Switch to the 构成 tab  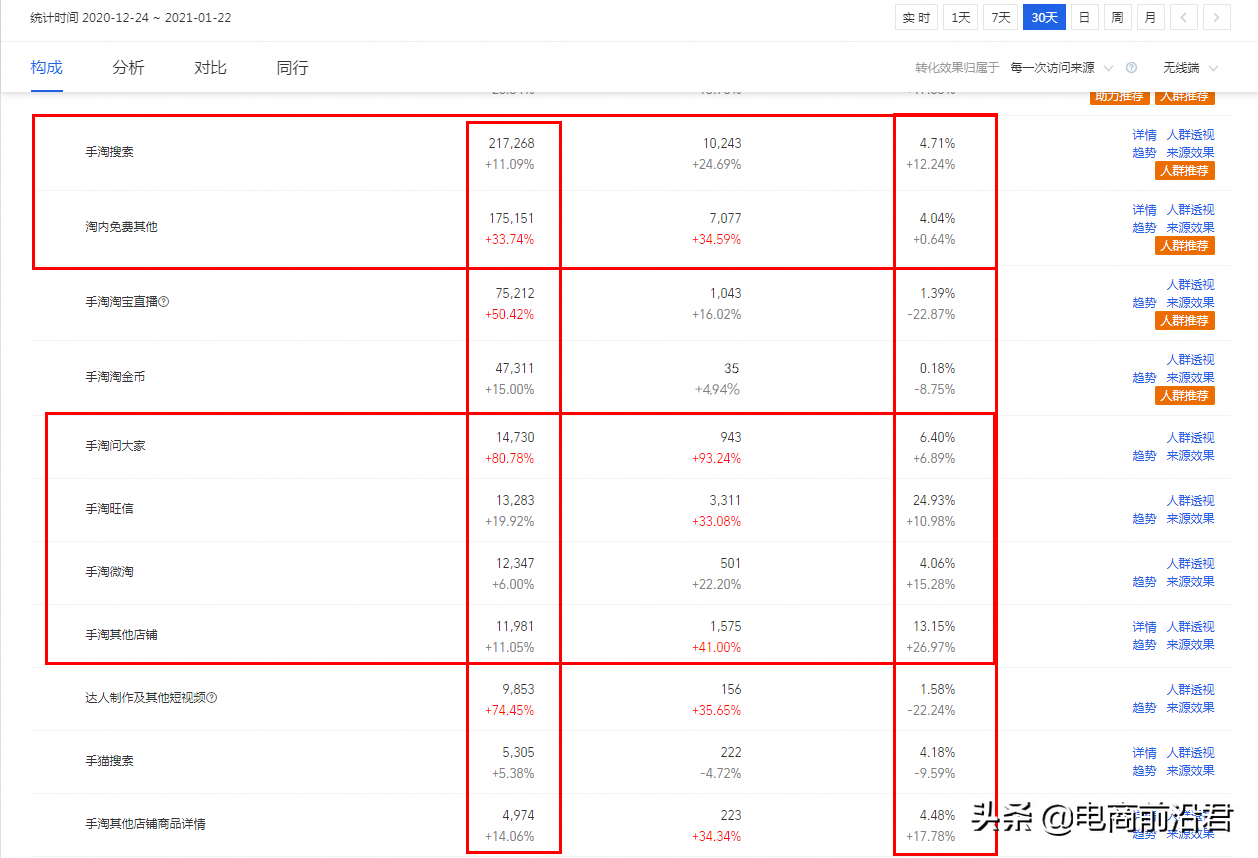tap(47, 68)
